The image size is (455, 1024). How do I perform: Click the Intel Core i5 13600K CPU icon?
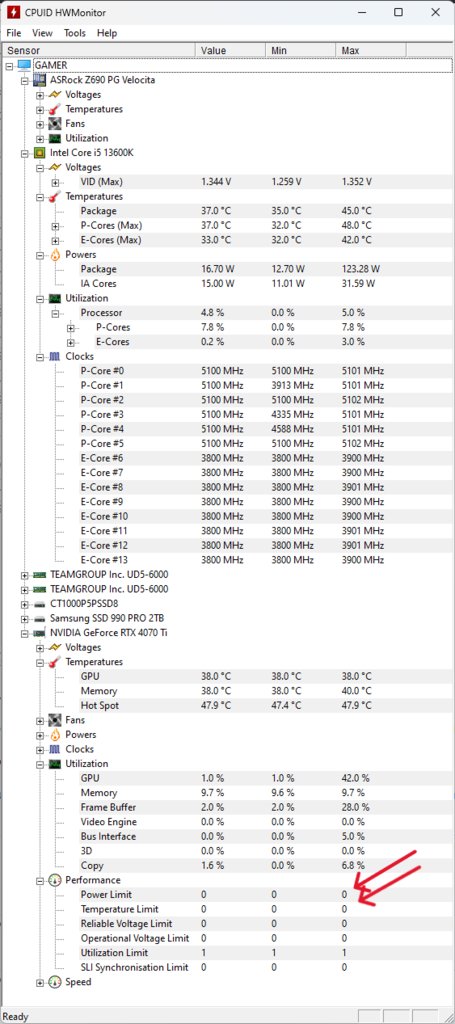[x=40, y=153]
